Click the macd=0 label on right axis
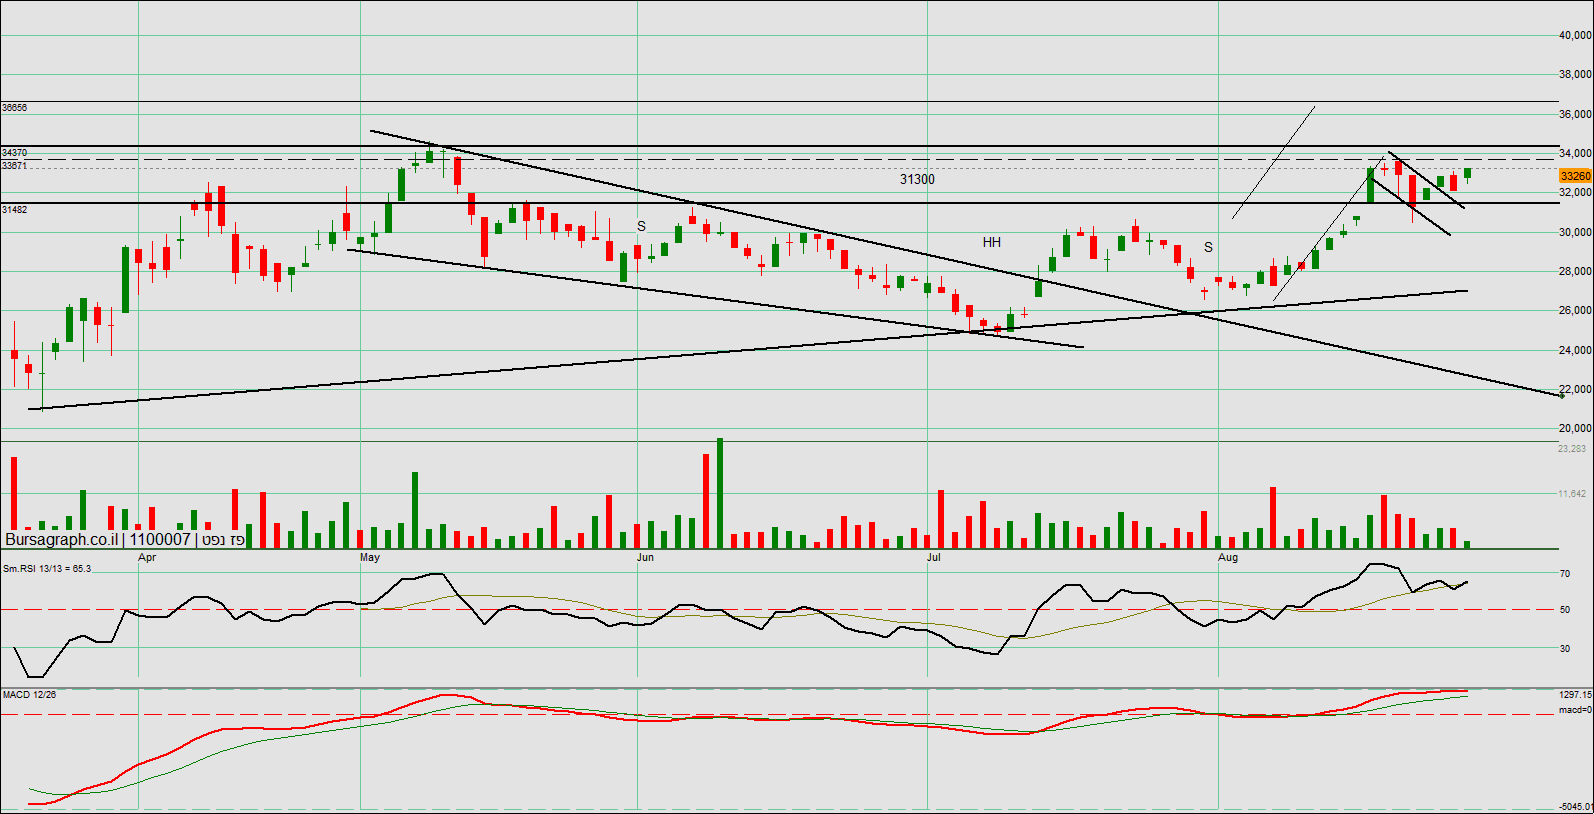Screen dimensions: 1594x814 pyautogui.click(x=1575, y=710)
